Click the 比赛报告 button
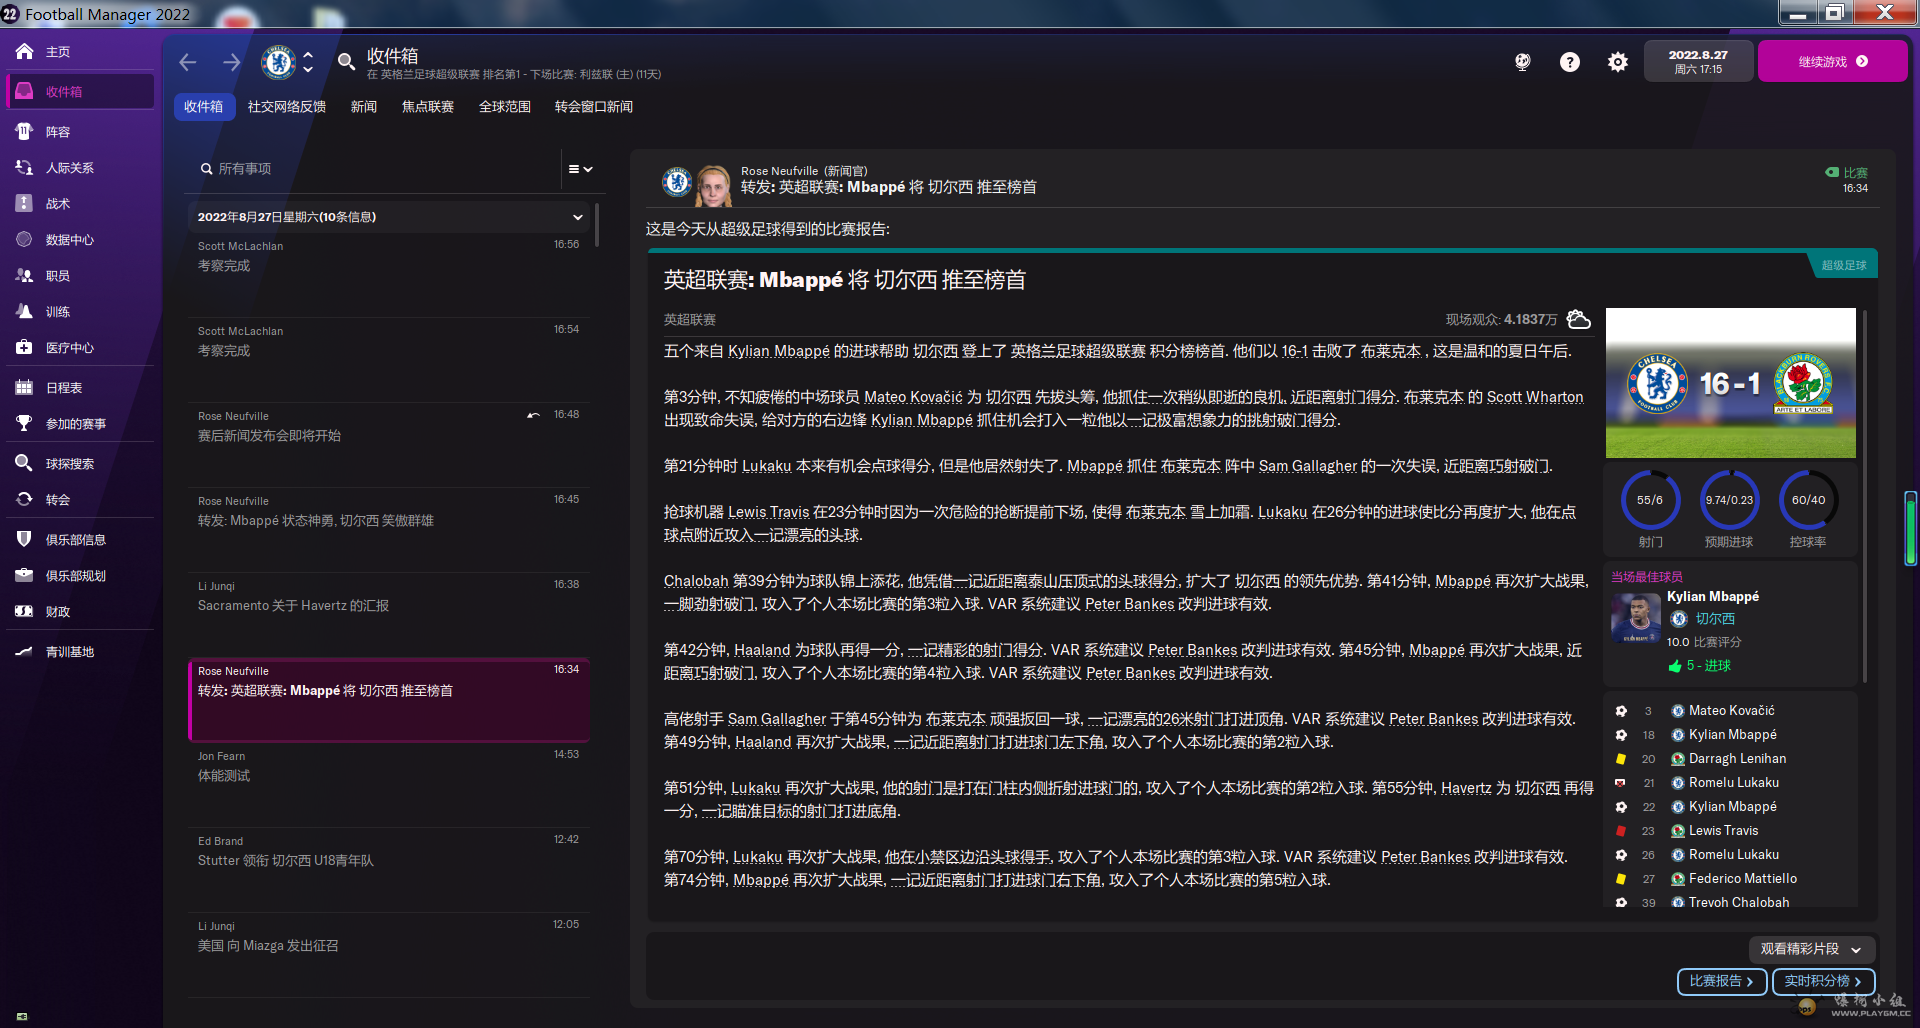Viewport: 1920px width, 1028px height. pos(1721,982)
